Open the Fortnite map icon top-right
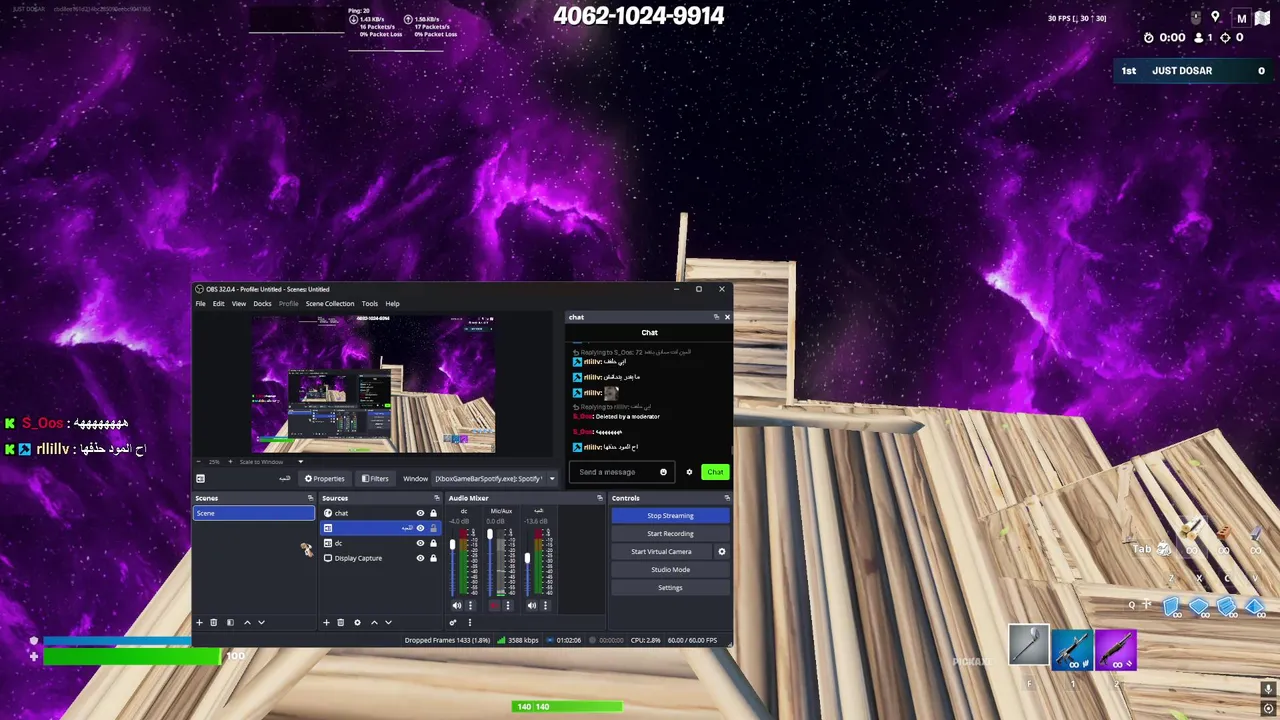This screenshot has height=720, width=1280. pos(1264,17)
